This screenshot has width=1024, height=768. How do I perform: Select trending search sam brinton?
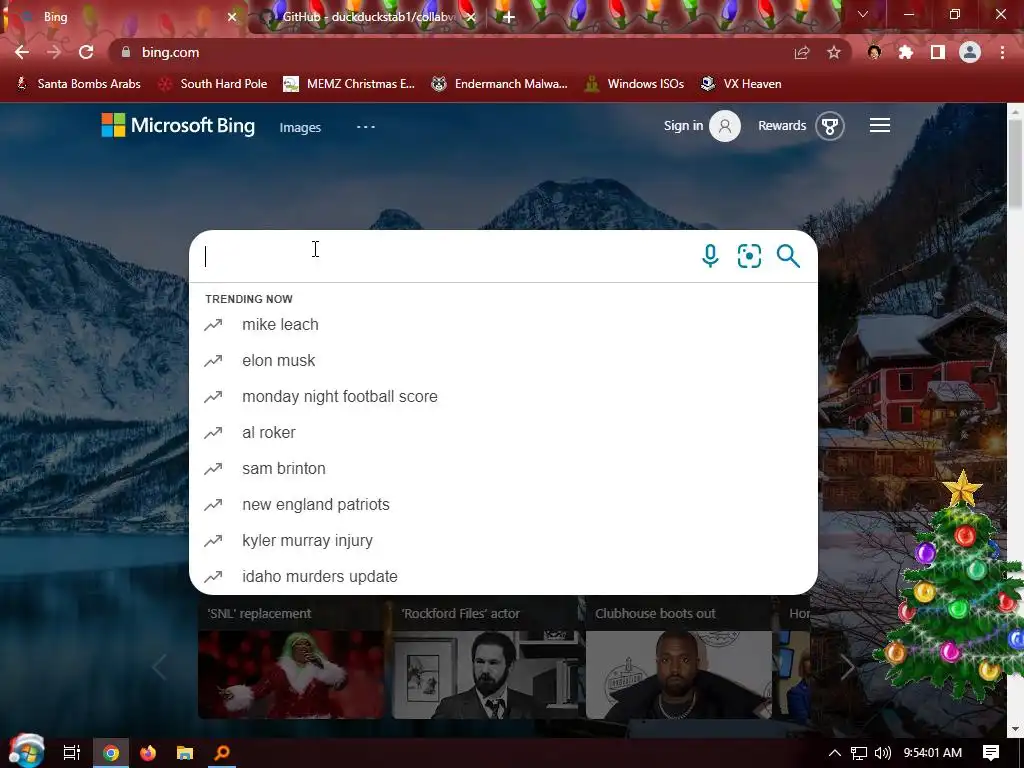(x=503, y=468)
